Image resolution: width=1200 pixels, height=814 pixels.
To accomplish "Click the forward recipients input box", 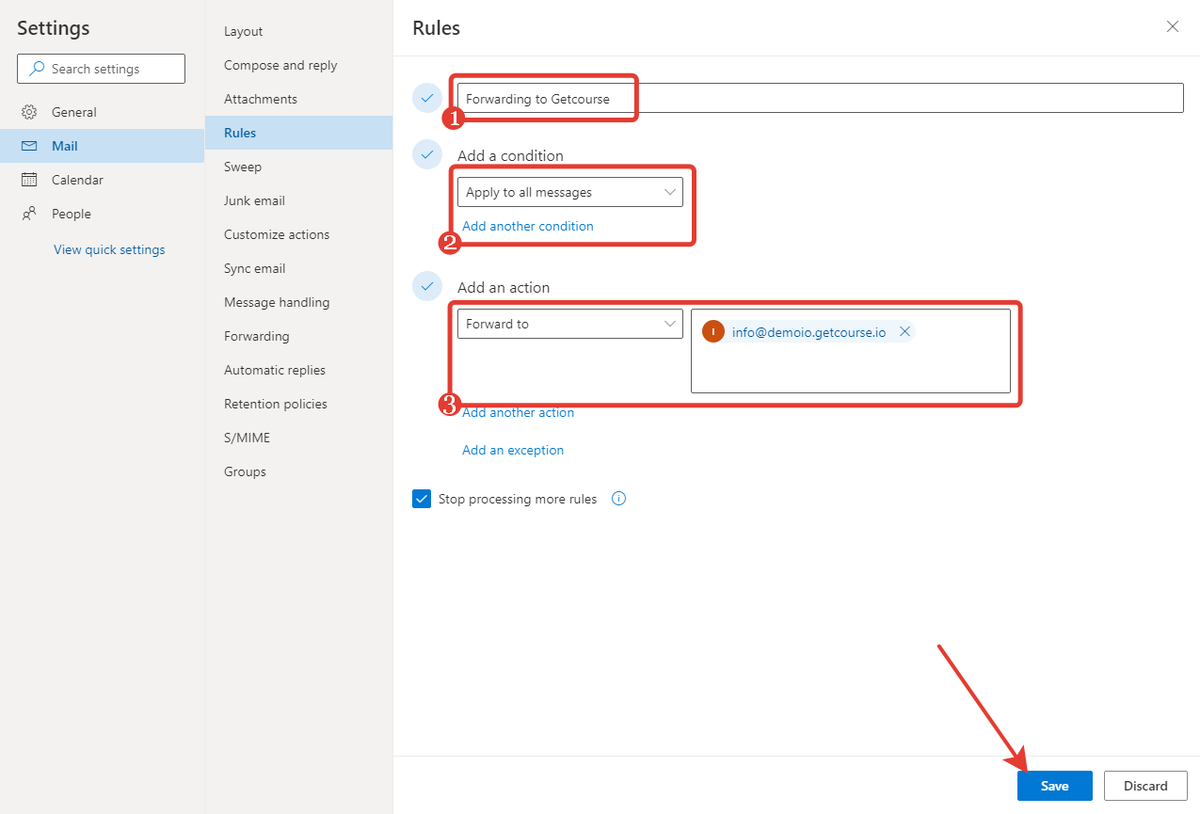I will (850, 350).
